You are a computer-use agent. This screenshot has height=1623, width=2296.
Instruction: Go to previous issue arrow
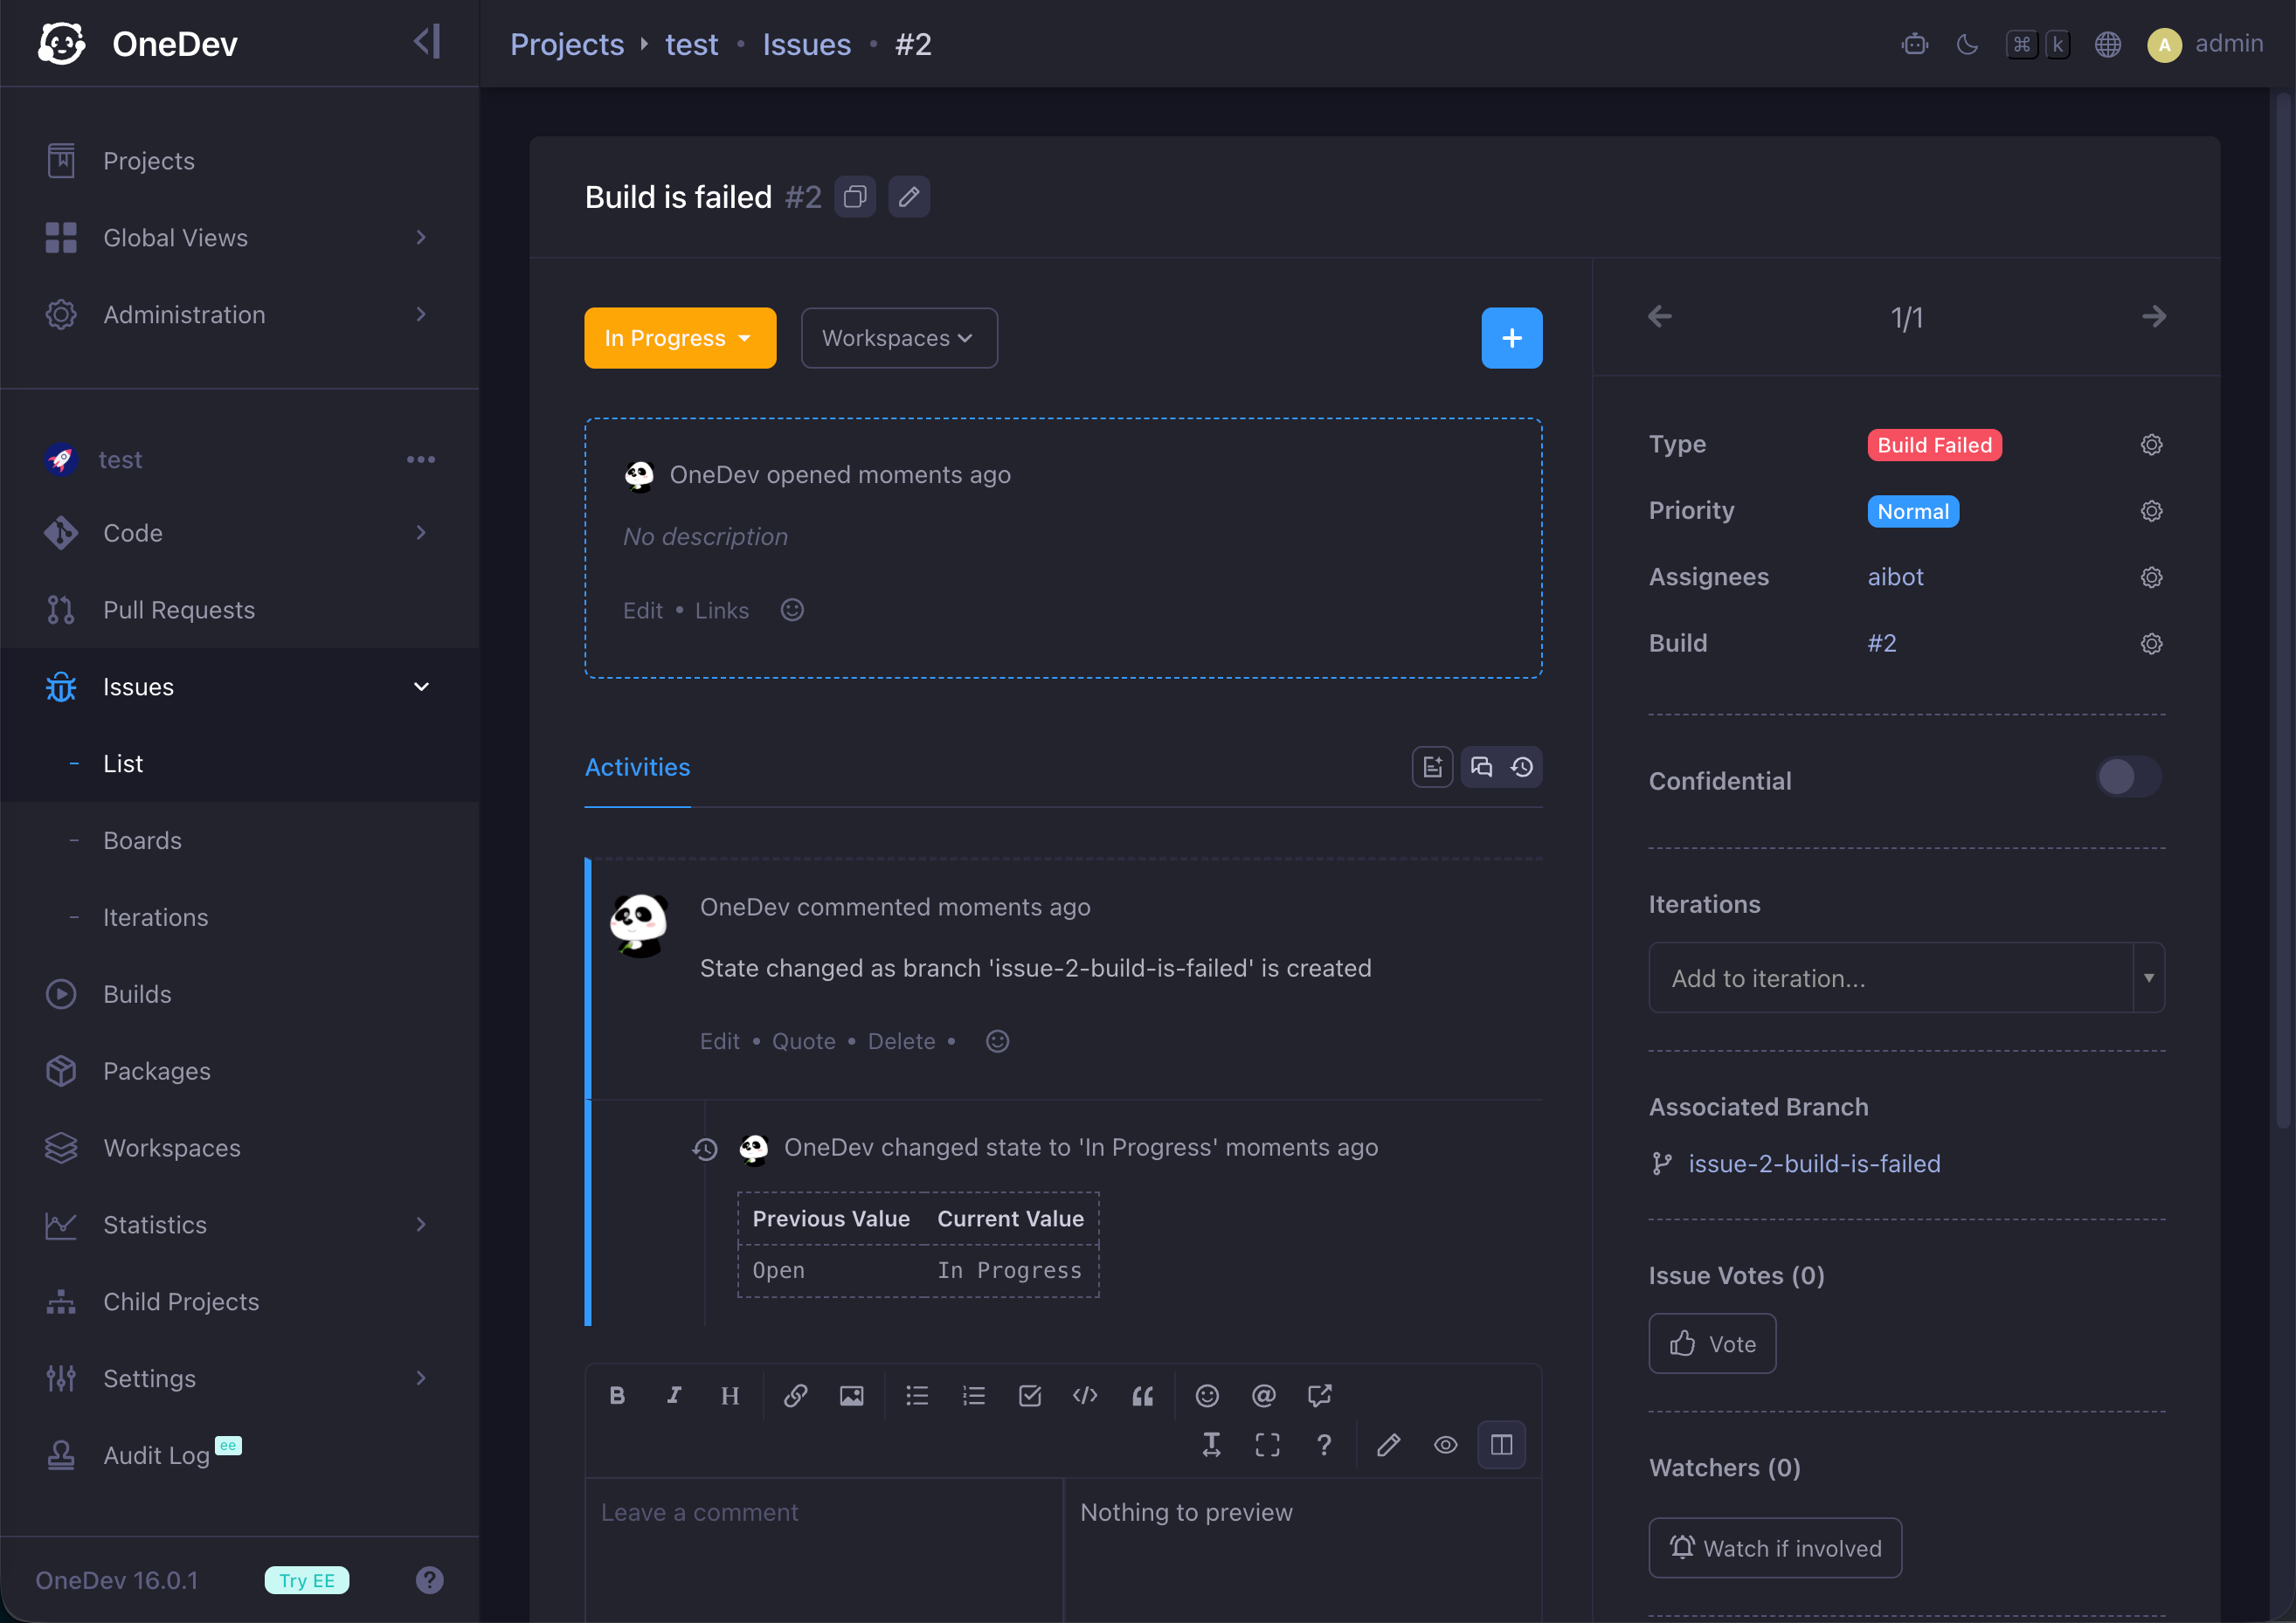[1660, 317]
